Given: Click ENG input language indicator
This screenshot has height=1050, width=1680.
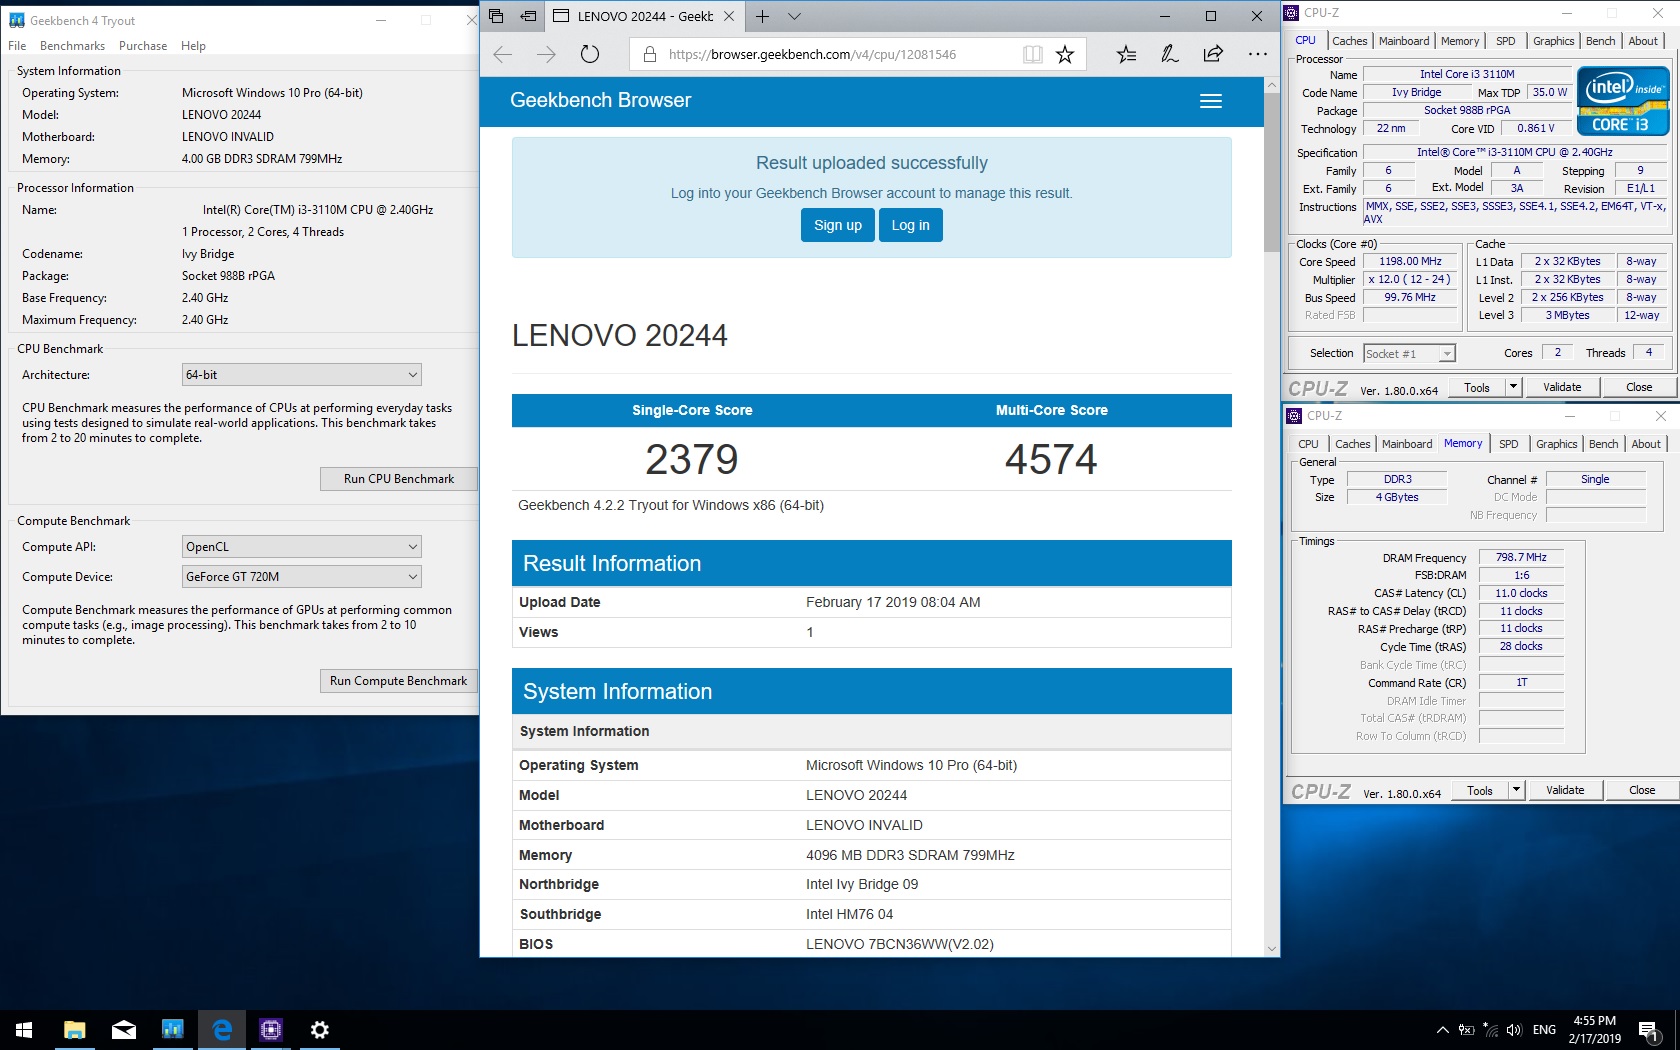Looking at the screenshot, I should [x=1544, y=1030].
